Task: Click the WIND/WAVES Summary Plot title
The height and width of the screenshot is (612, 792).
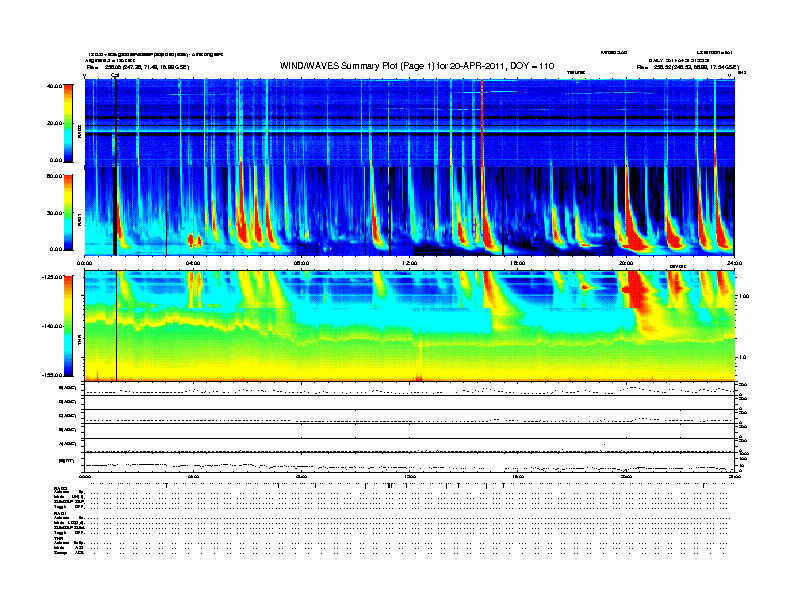Action: [x=417, y=66]
